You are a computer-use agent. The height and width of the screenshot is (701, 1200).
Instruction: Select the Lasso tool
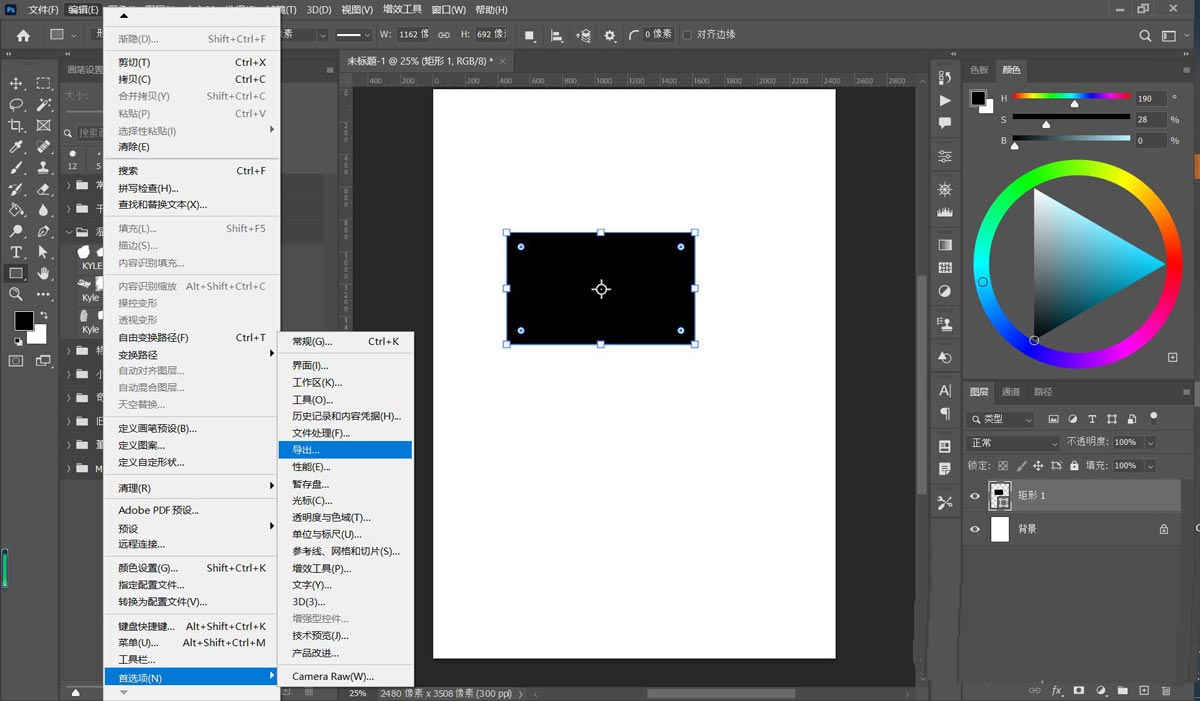(17, 104)
